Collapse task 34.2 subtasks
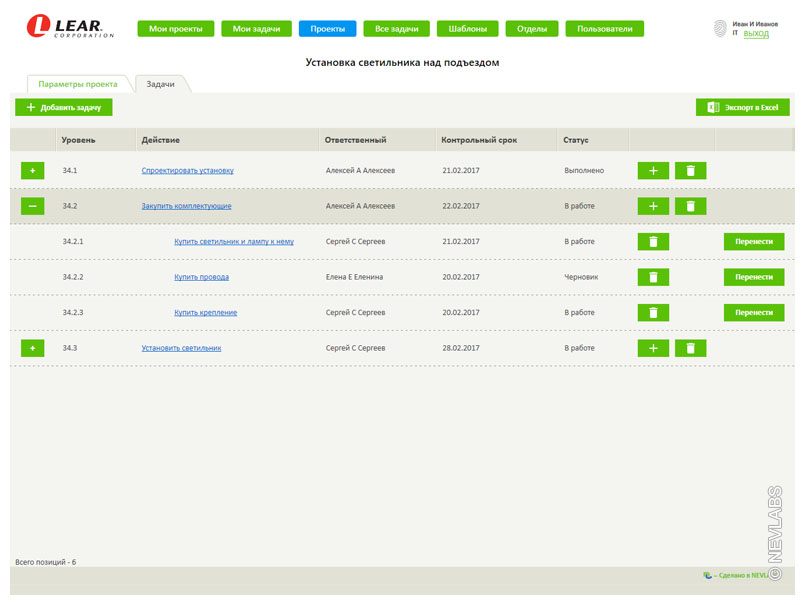The image size is (805, 605). pos(32,206)
